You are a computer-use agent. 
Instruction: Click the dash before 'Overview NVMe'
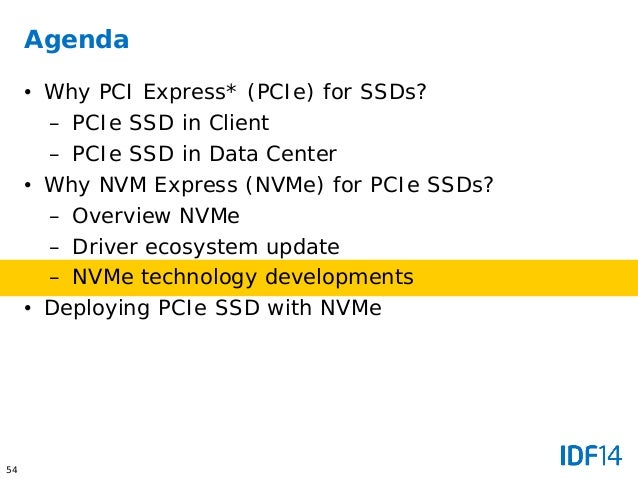click(x=55, y=217)
